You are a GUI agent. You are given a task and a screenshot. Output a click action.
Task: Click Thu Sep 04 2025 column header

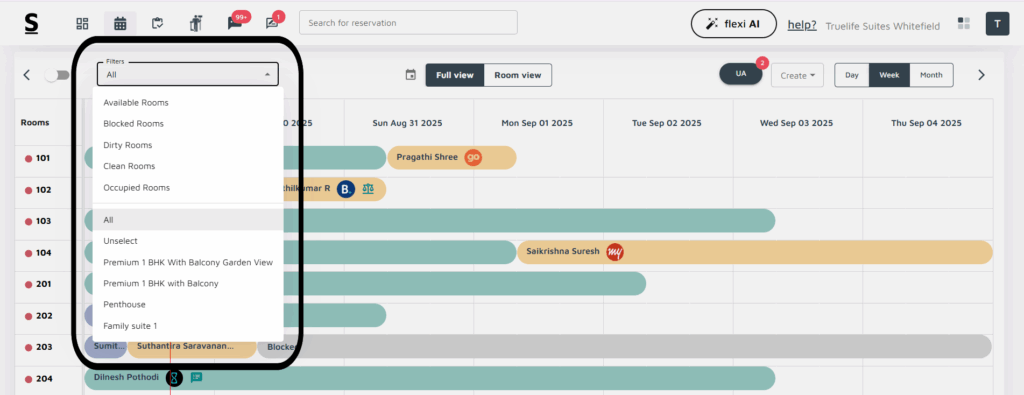pyautogui.click(x=926, y=123)
